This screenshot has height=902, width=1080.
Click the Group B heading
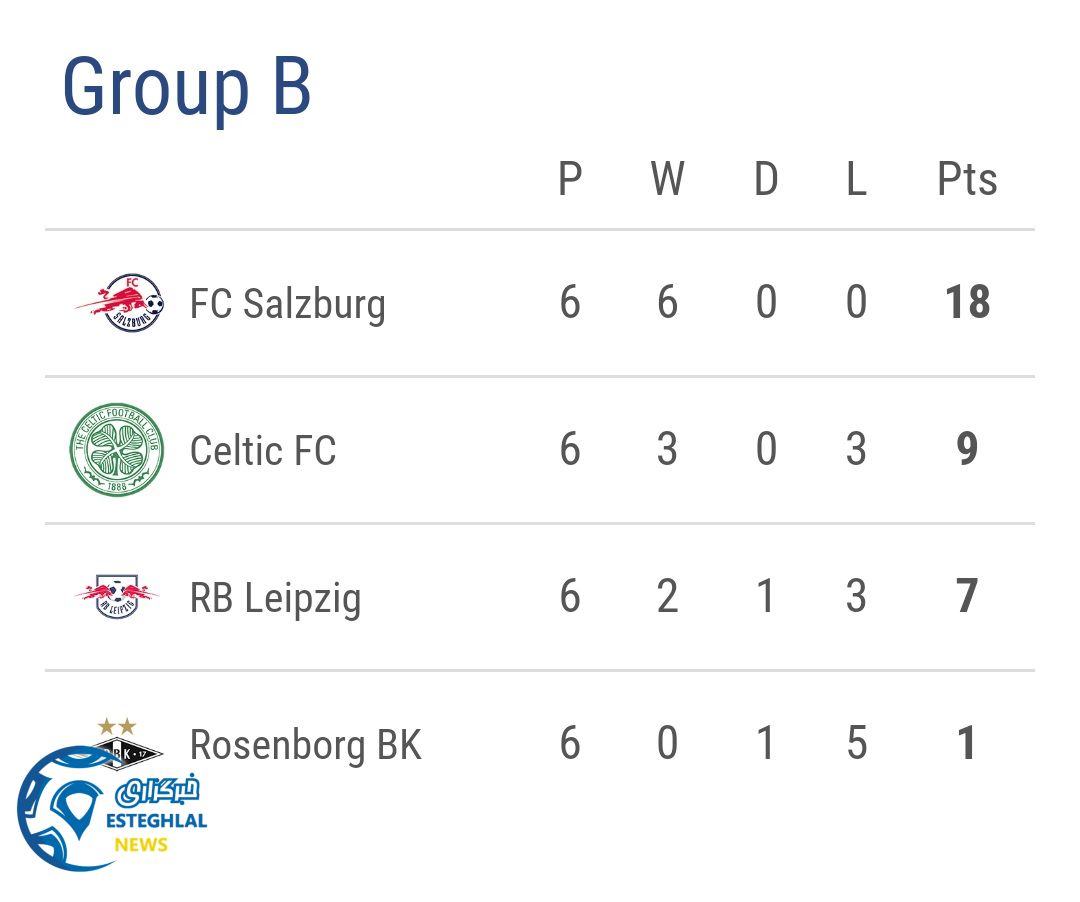[x=187, y=87]
